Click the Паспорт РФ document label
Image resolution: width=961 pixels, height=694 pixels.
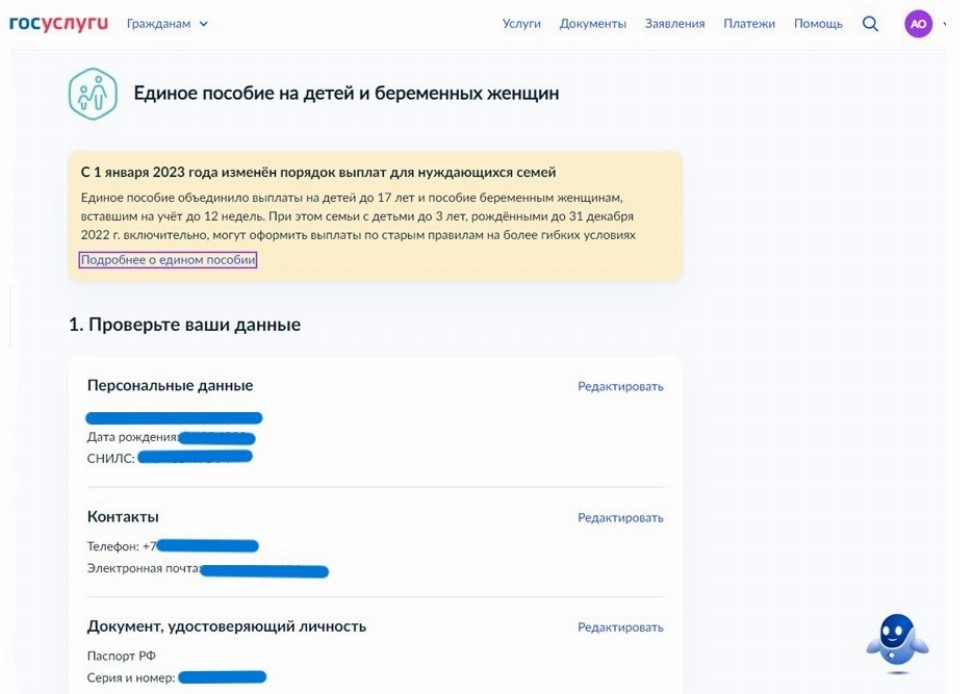point(121,656)
